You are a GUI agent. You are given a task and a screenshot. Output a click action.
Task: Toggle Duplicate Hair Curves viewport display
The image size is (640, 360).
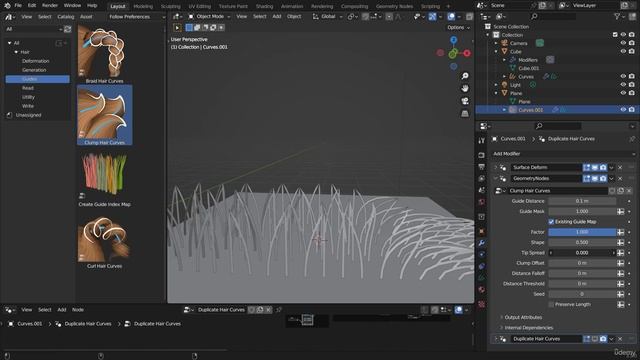pyautogui.click(x=595, y=339)
